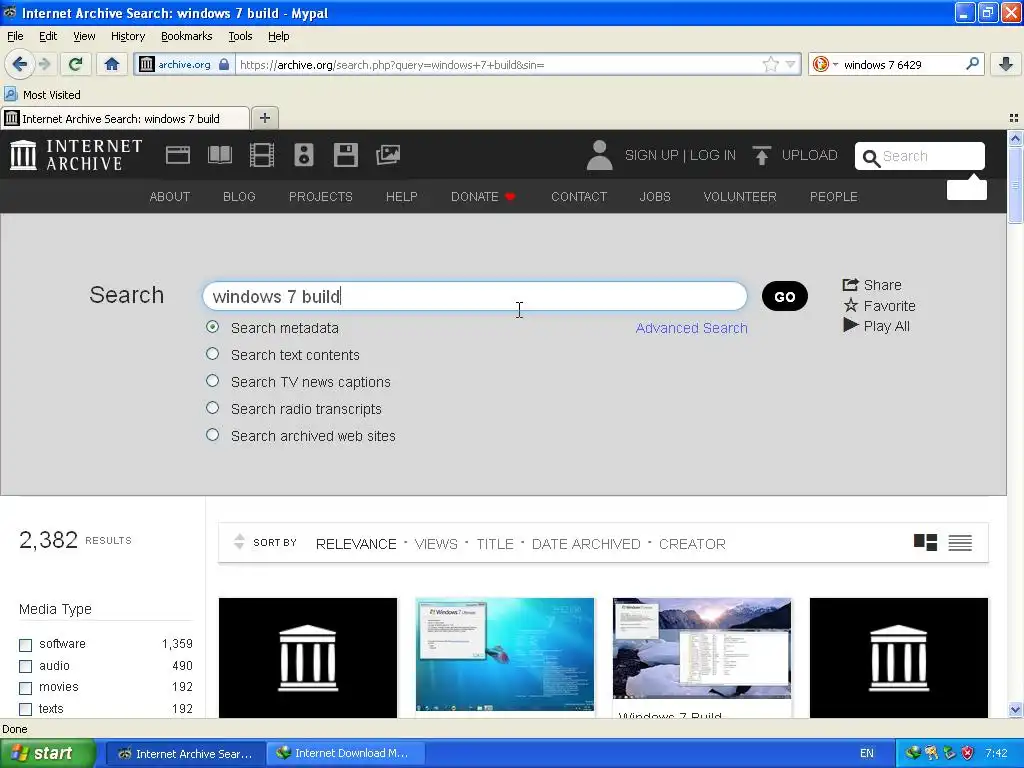Click the Favorite link
The height and width of the screenshot is (768, 1024).
tap(879, 306)
